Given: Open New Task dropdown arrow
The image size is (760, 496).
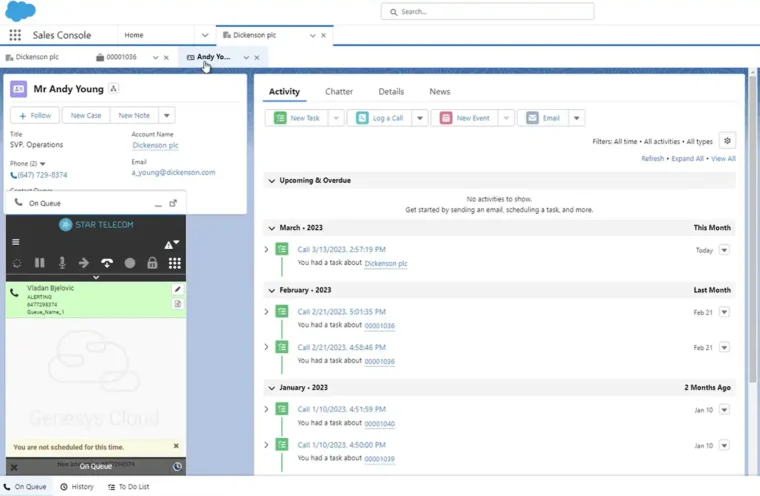Looking at the screenshot, I should pyautogui.click(x=336, y=118).
